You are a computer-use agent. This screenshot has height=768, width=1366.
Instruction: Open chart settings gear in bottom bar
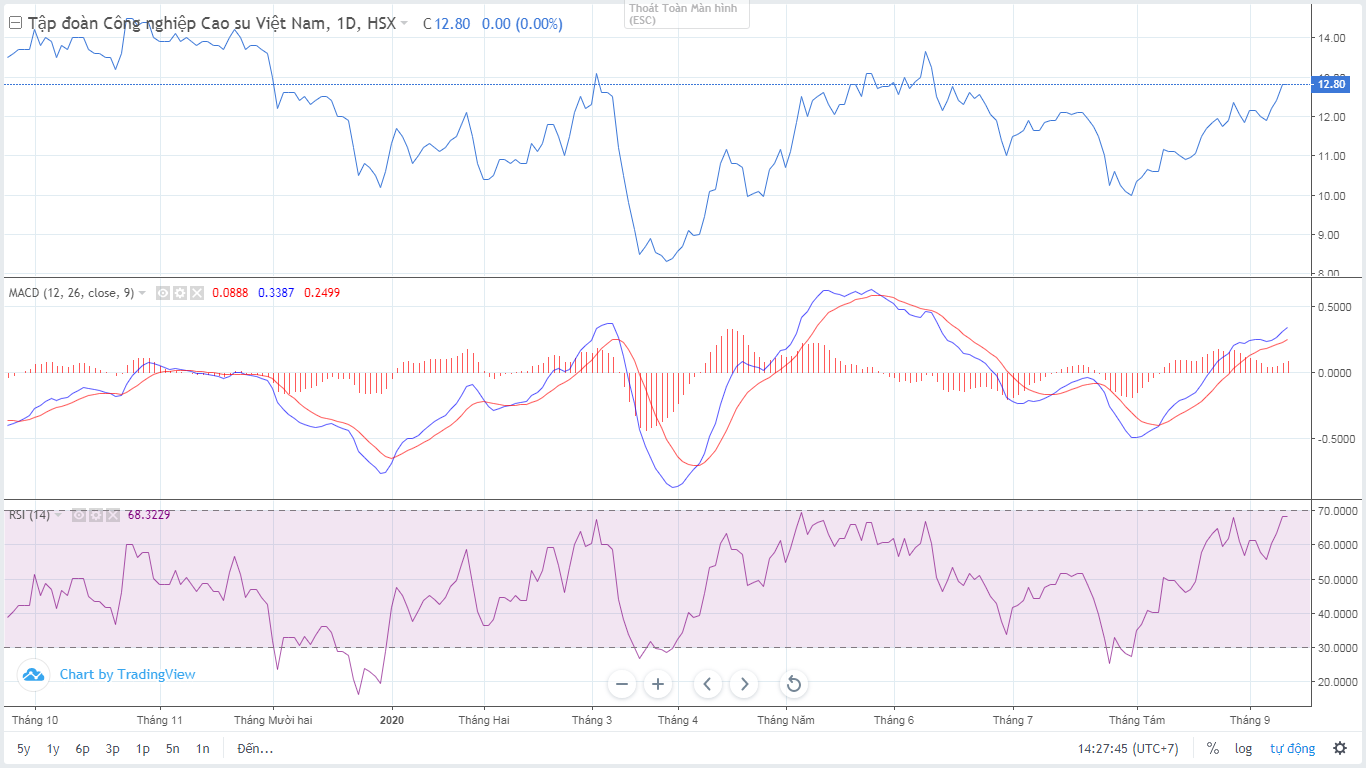[x=1339, y=748]
